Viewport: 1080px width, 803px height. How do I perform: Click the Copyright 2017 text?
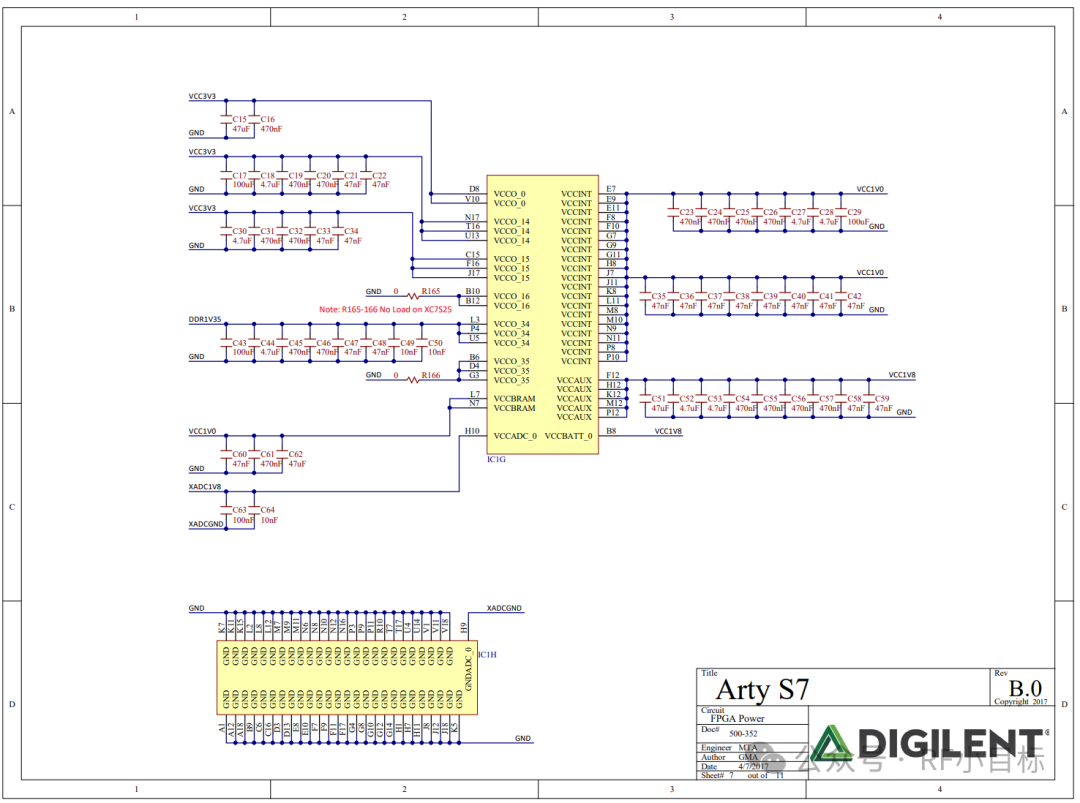(1020, 702)
